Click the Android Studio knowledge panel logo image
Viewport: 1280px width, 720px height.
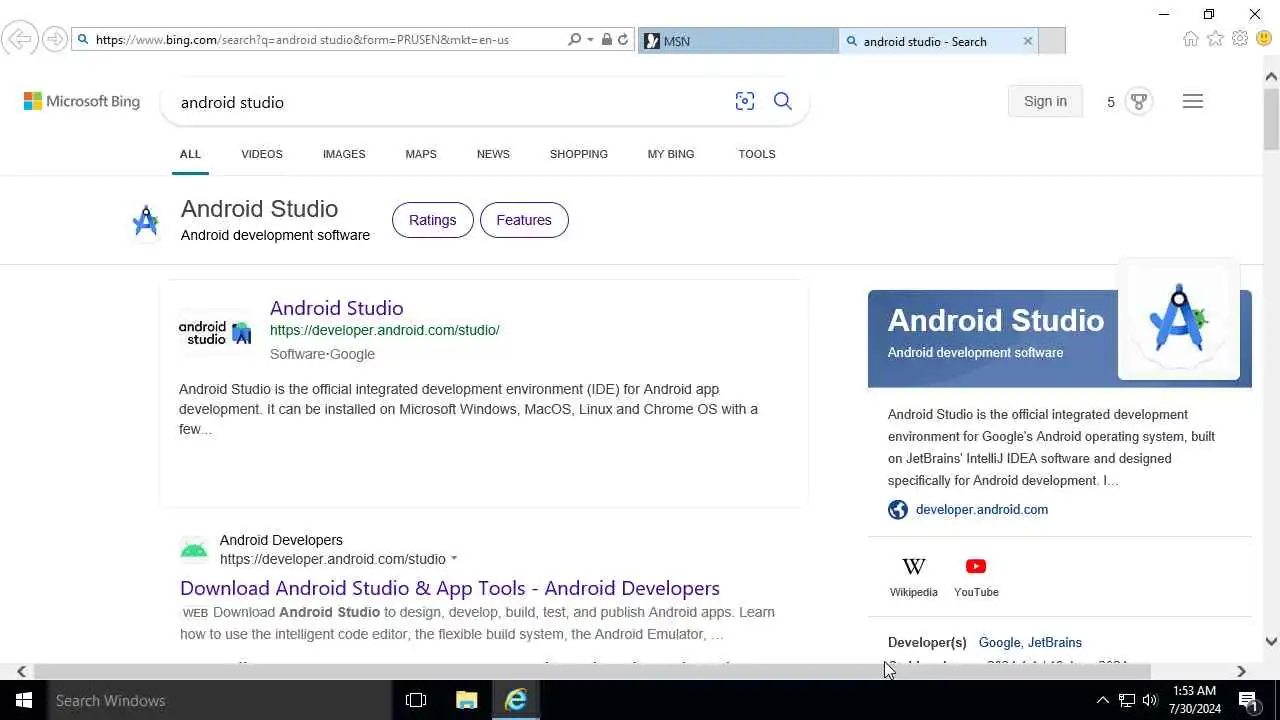click(x=1179, y=320)
